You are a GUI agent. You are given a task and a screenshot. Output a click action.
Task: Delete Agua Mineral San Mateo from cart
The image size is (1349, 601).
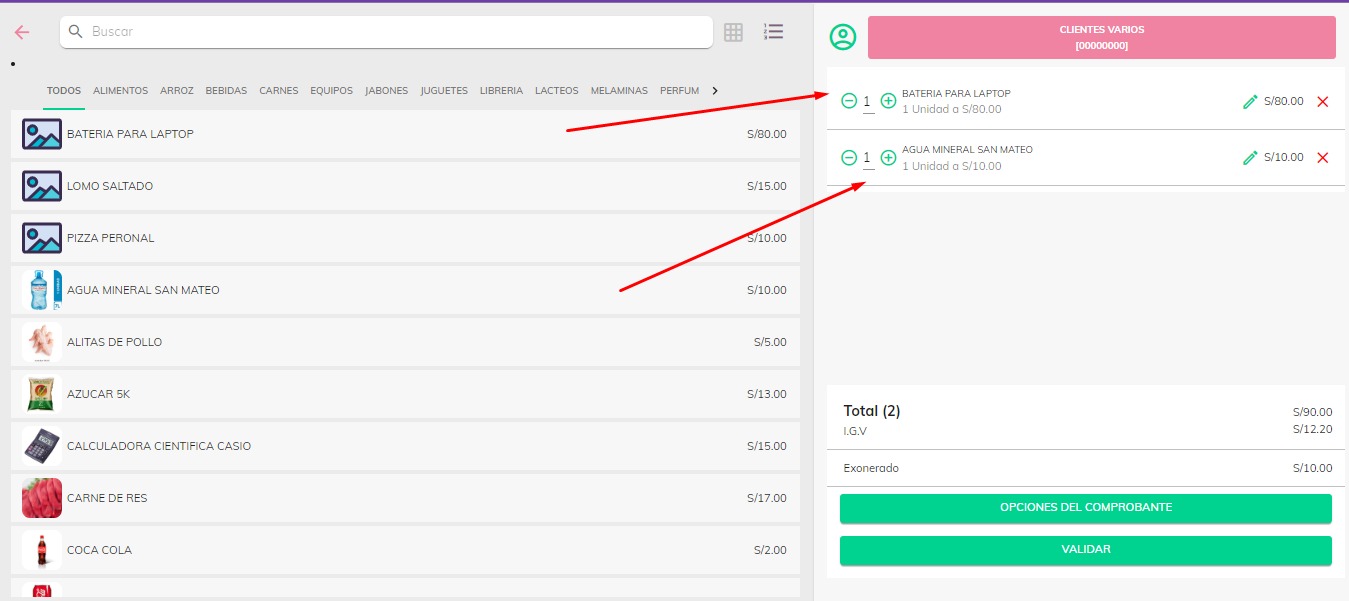[1322, 157]
